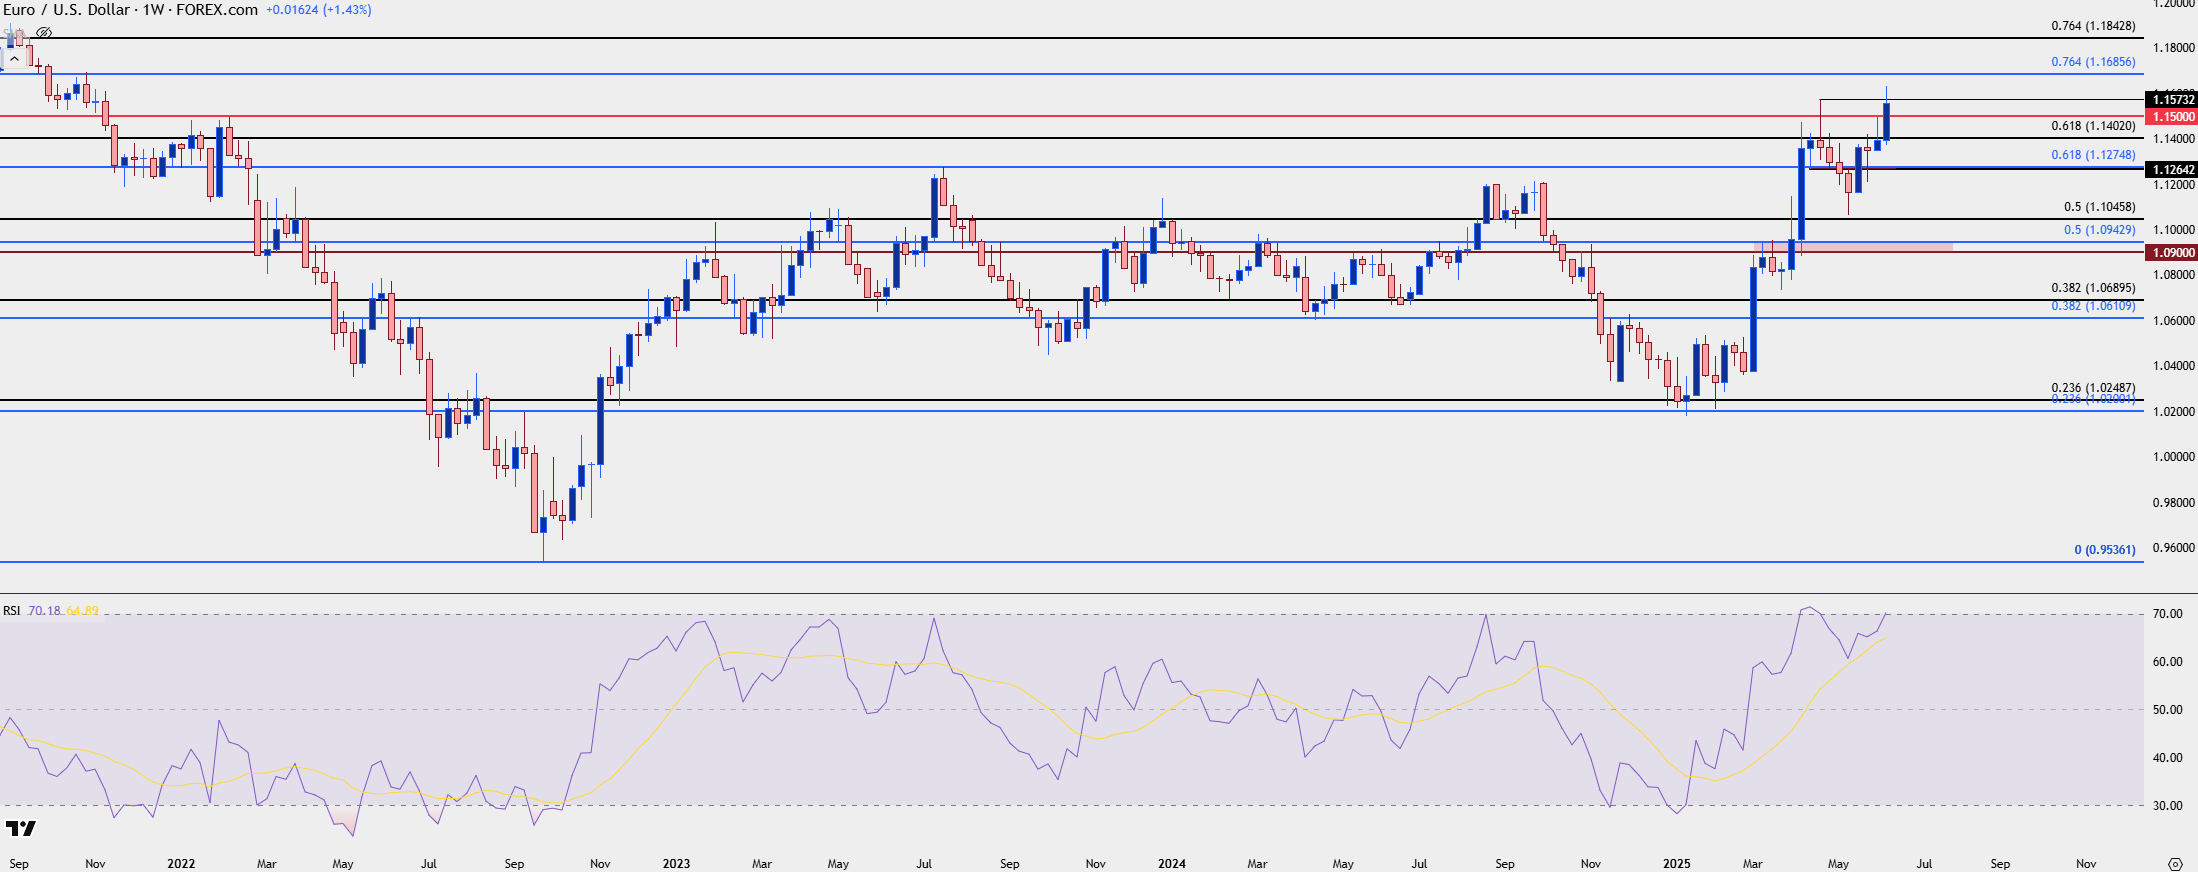Click the TradingView logo

tap(20, 828)
